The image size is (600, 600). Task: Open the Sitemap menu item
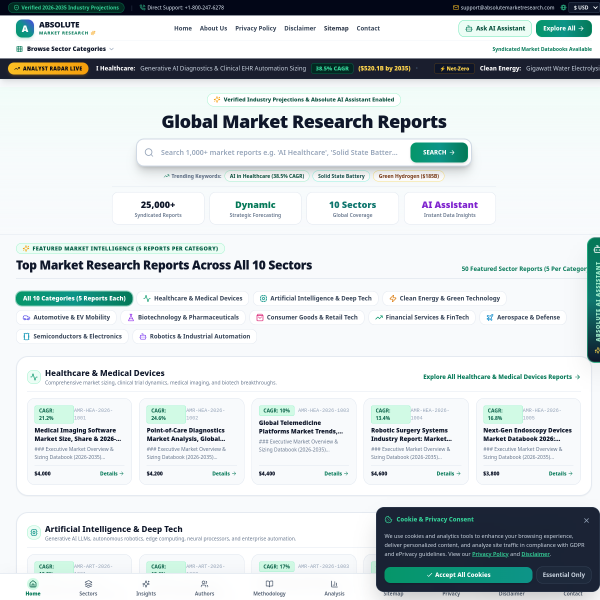click(336, 28)
